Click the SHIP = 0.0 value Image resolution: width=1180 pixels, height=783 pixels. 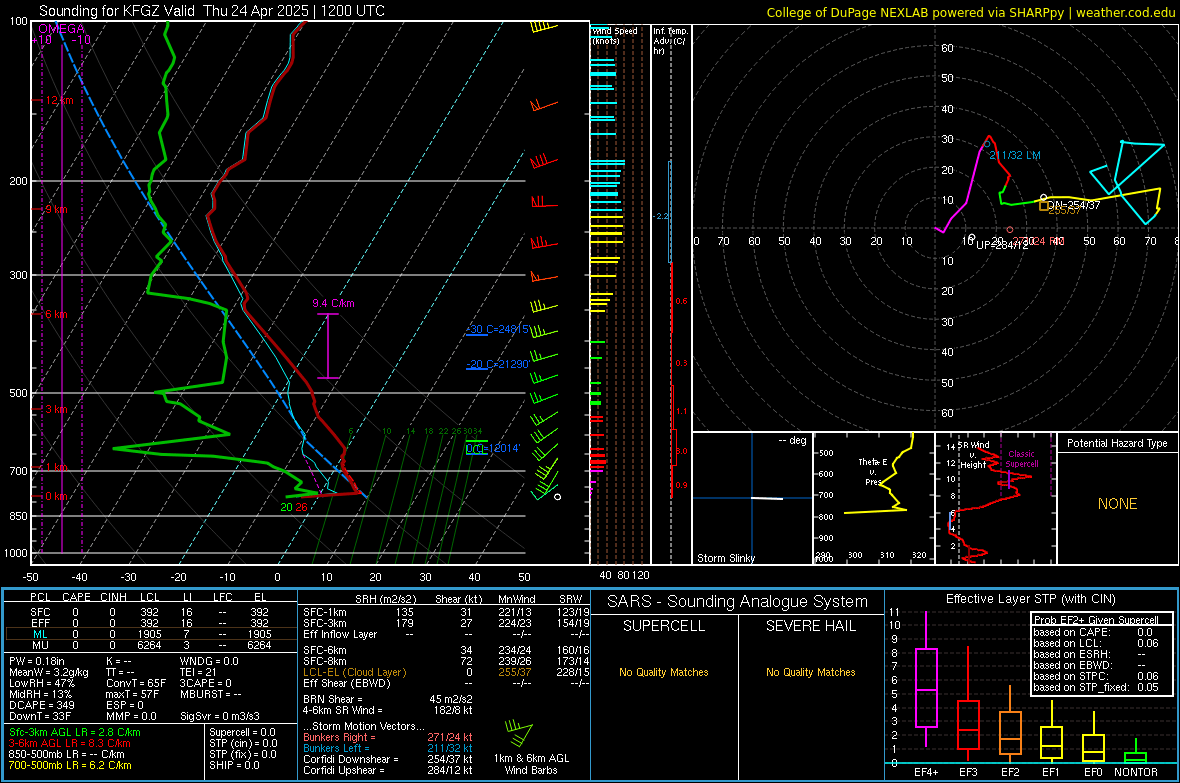tap(234, 765)
